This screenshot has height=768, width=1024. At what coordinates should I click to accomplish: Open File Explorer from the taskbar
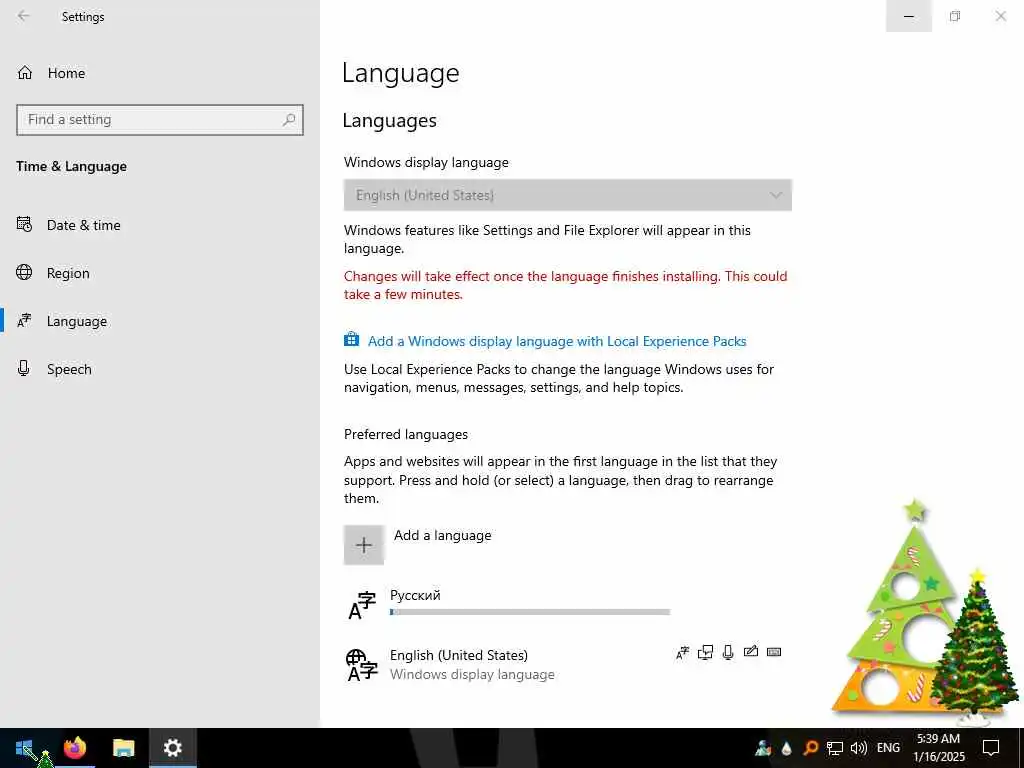point(123,748)
